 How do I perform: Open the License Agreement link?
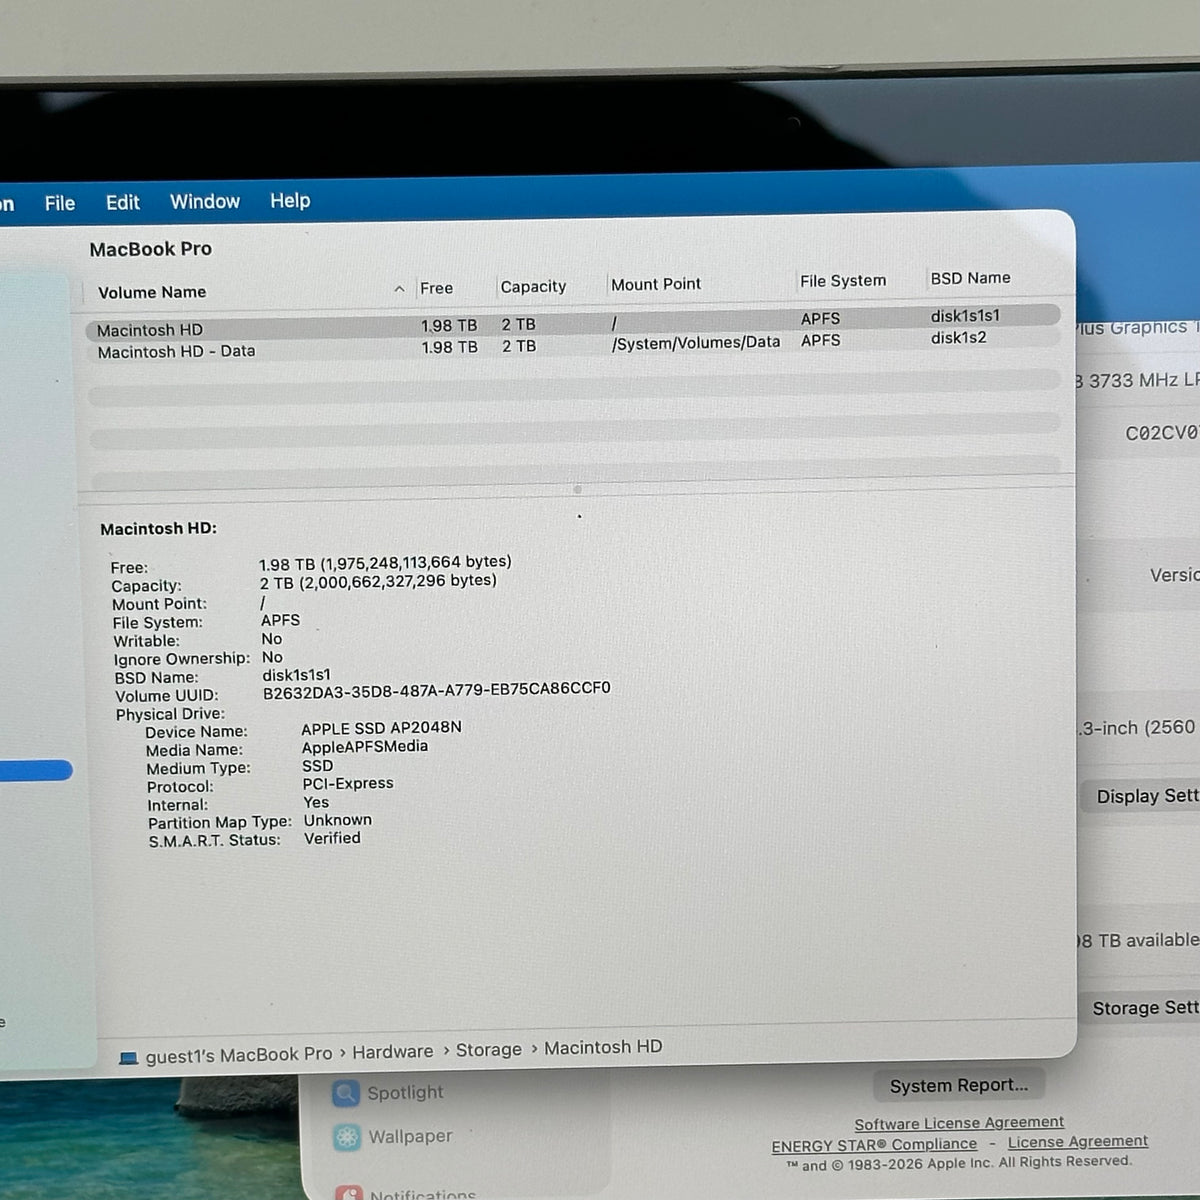click(x=1078, y=1141)
